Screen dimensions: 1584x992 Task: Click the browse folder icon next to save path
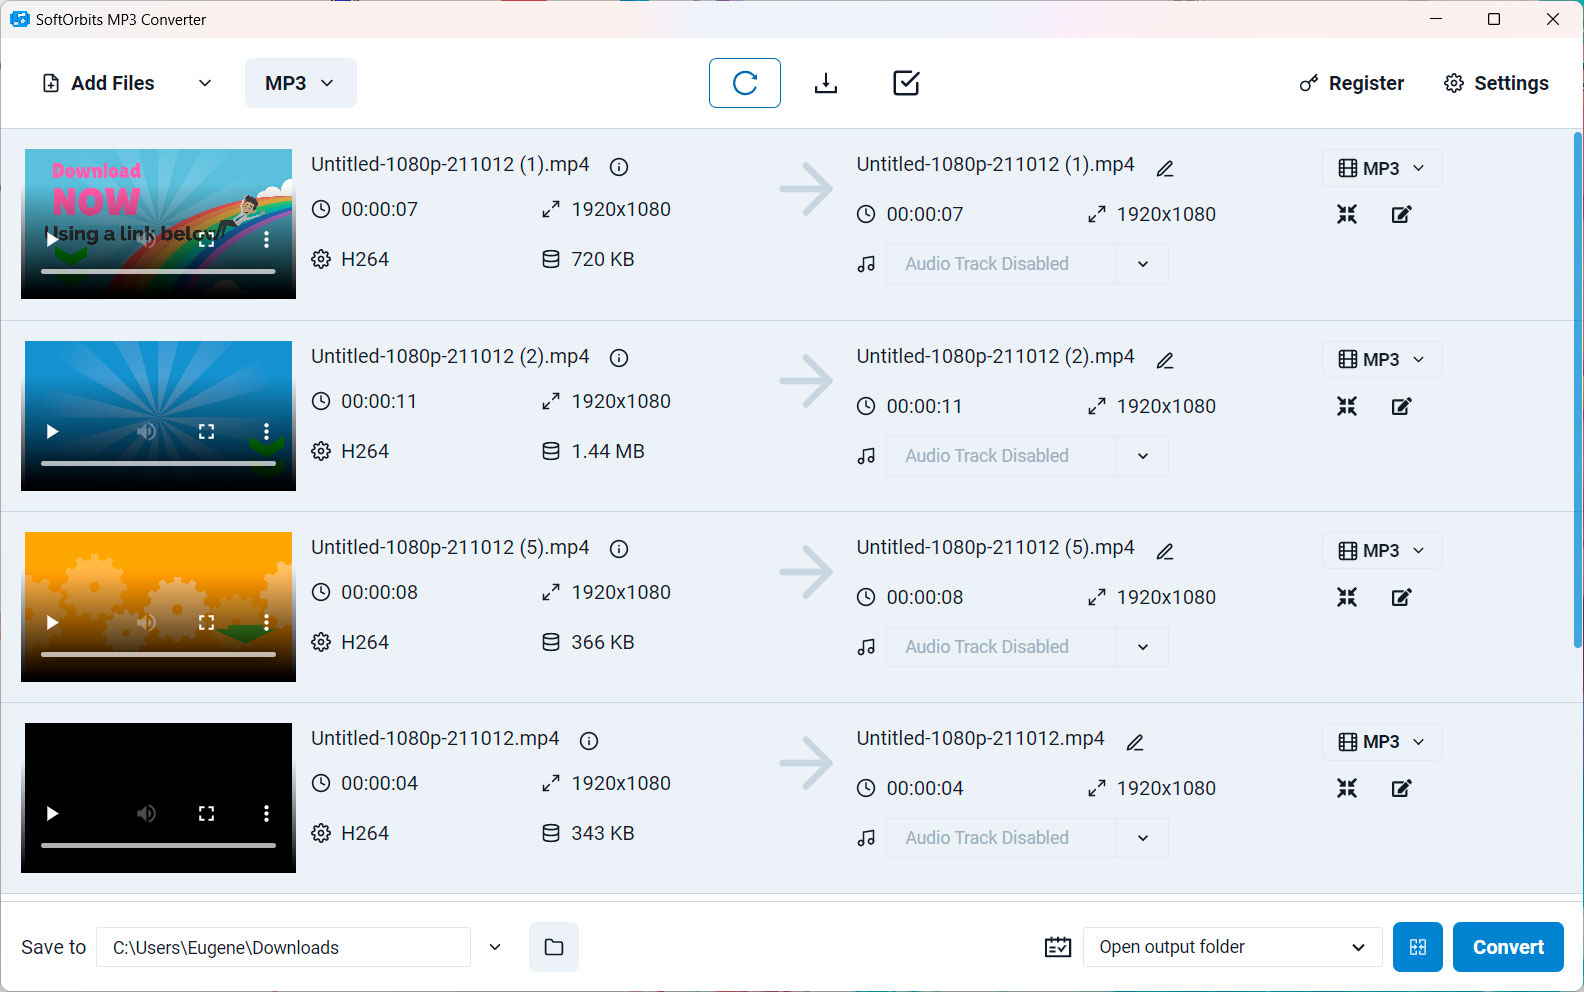click(554, 947)
